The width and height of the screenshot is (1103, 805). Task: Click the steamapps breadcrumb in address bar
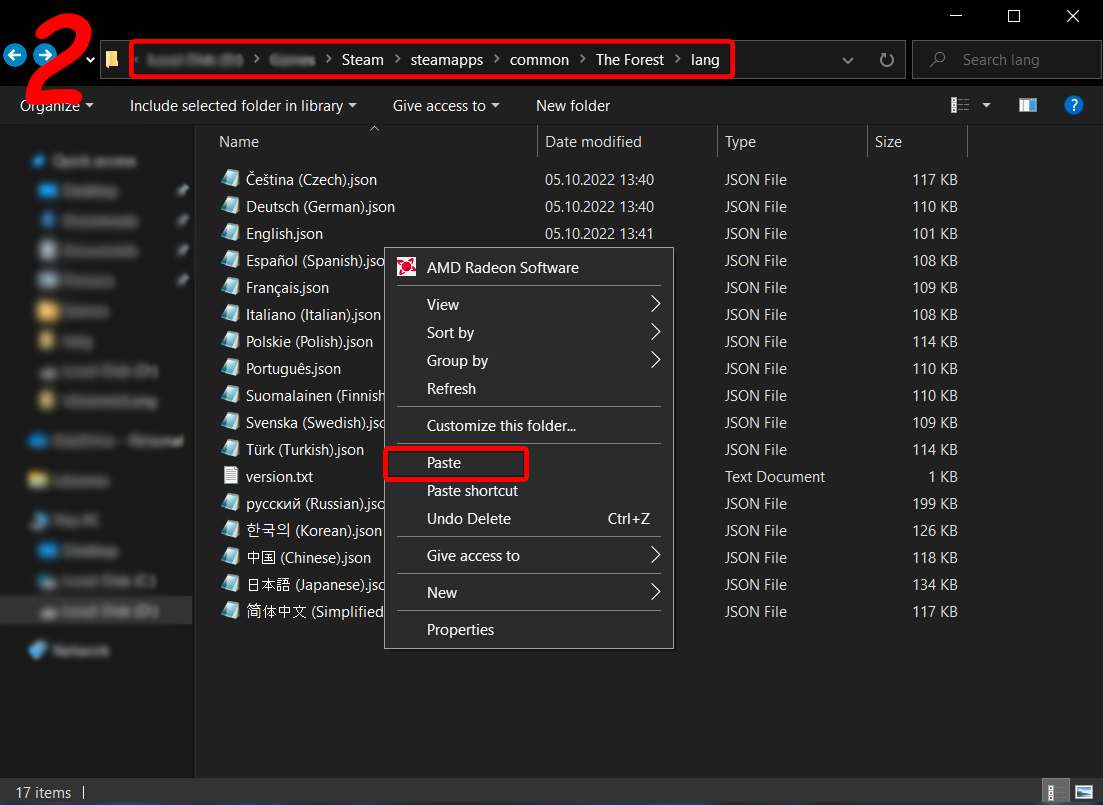click(446, 60)
